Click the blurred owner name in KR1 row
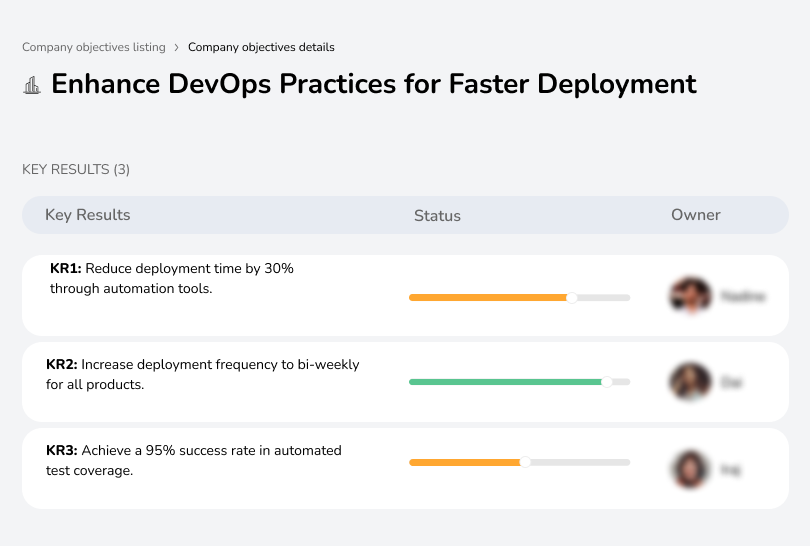The height and width of the screenshot is (546, 810). pos(743,297)
